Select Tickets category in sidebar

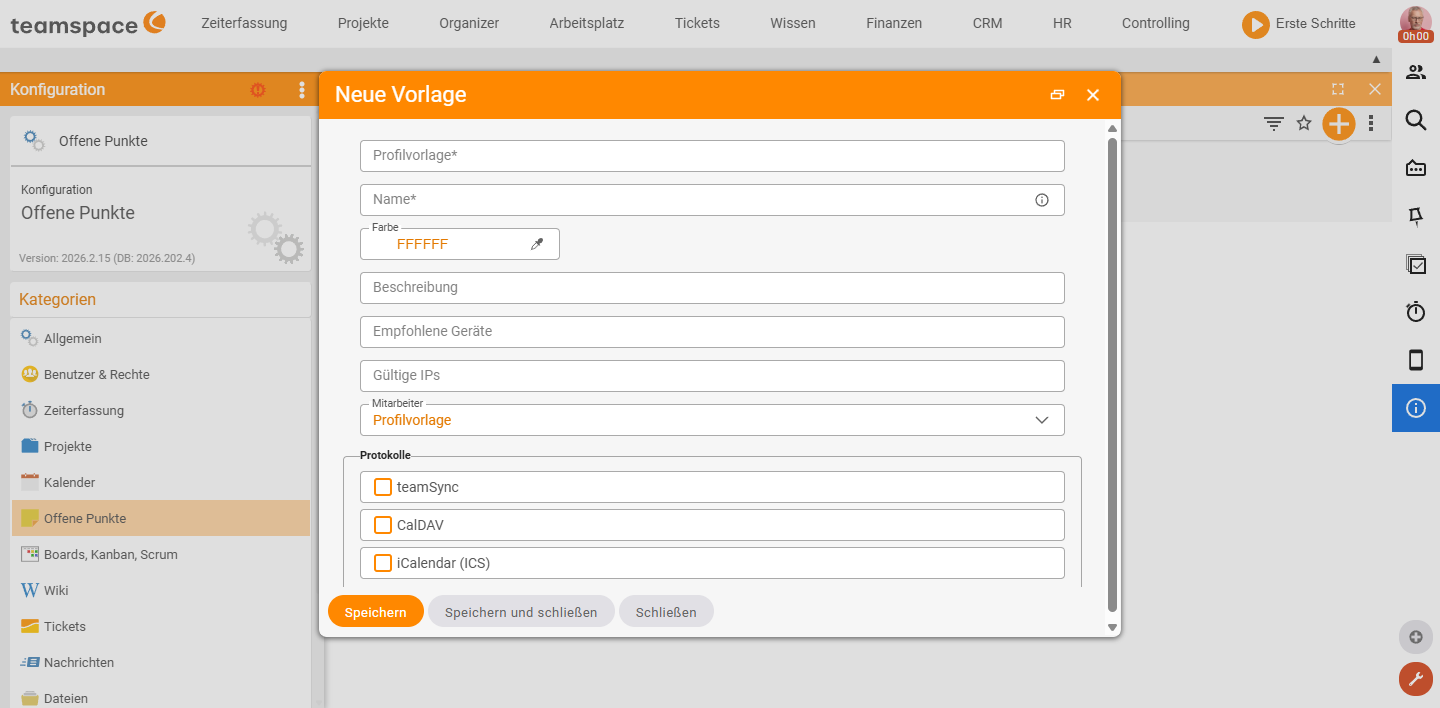(161, 627)
